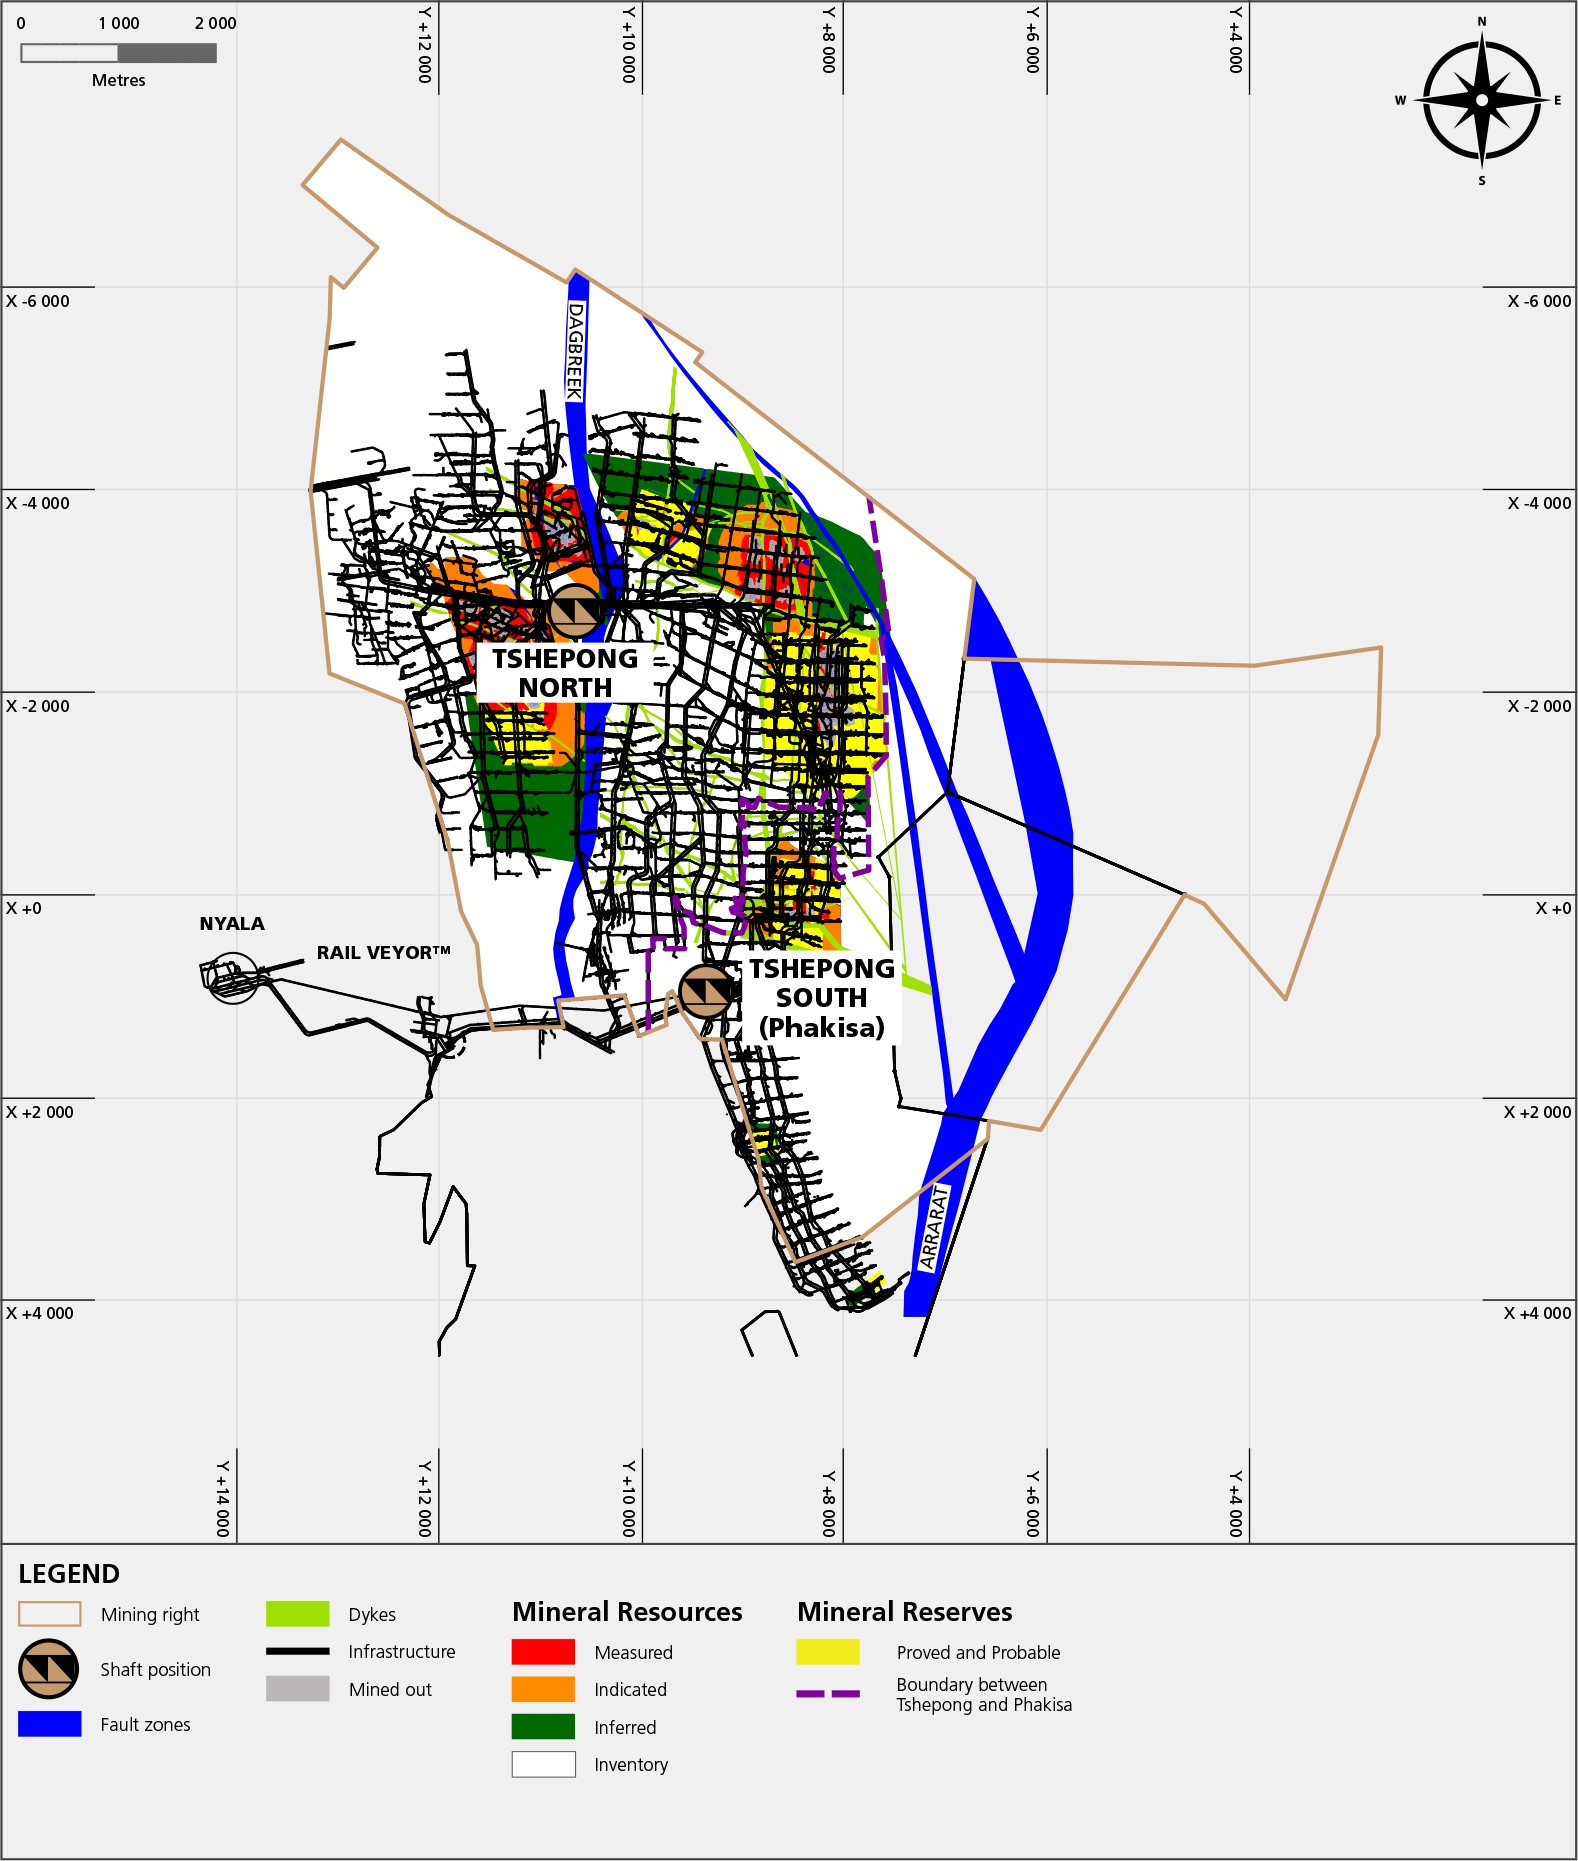Image resolution: width=1578 pixels, height=1861 pixels.
Task: Click the mining right outline legend symbol
Action: [x=50, y=1614]
